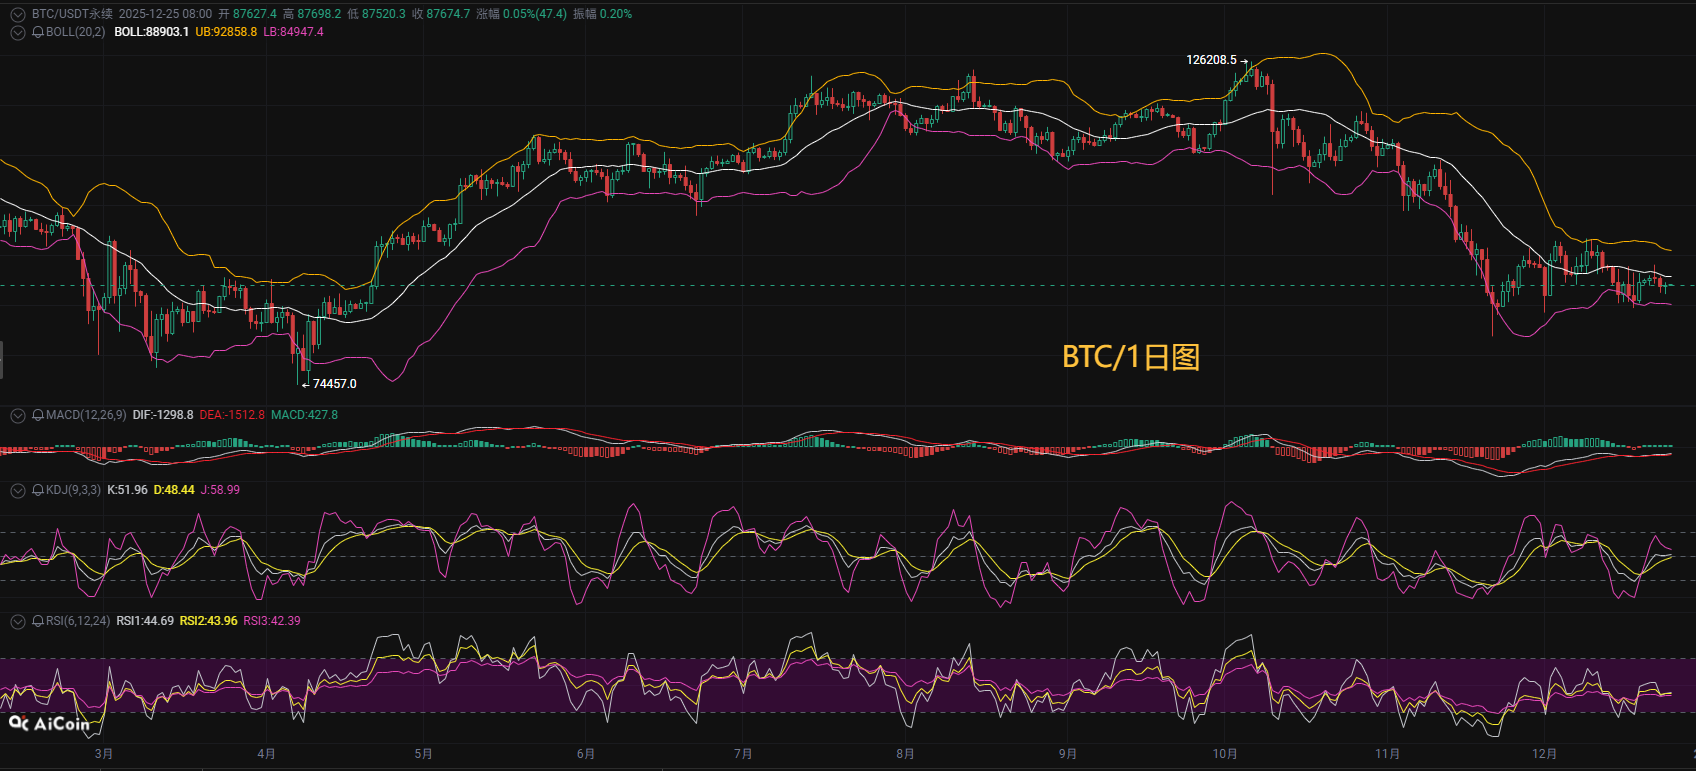
Task: Collapse the BTC/USDT main chart header chevron
Action: tap(17, 15)
